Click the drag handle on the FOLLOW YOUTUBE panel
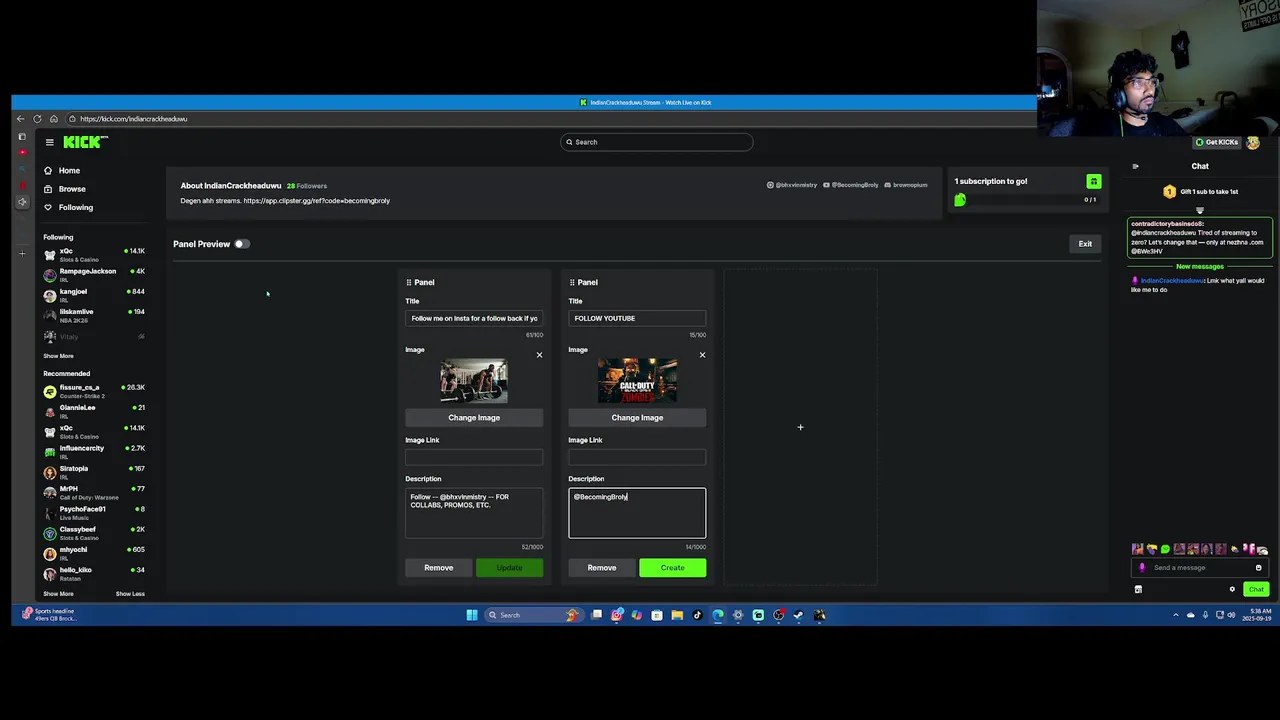Viewport: 1280px width, 720px height. point(572,282)
